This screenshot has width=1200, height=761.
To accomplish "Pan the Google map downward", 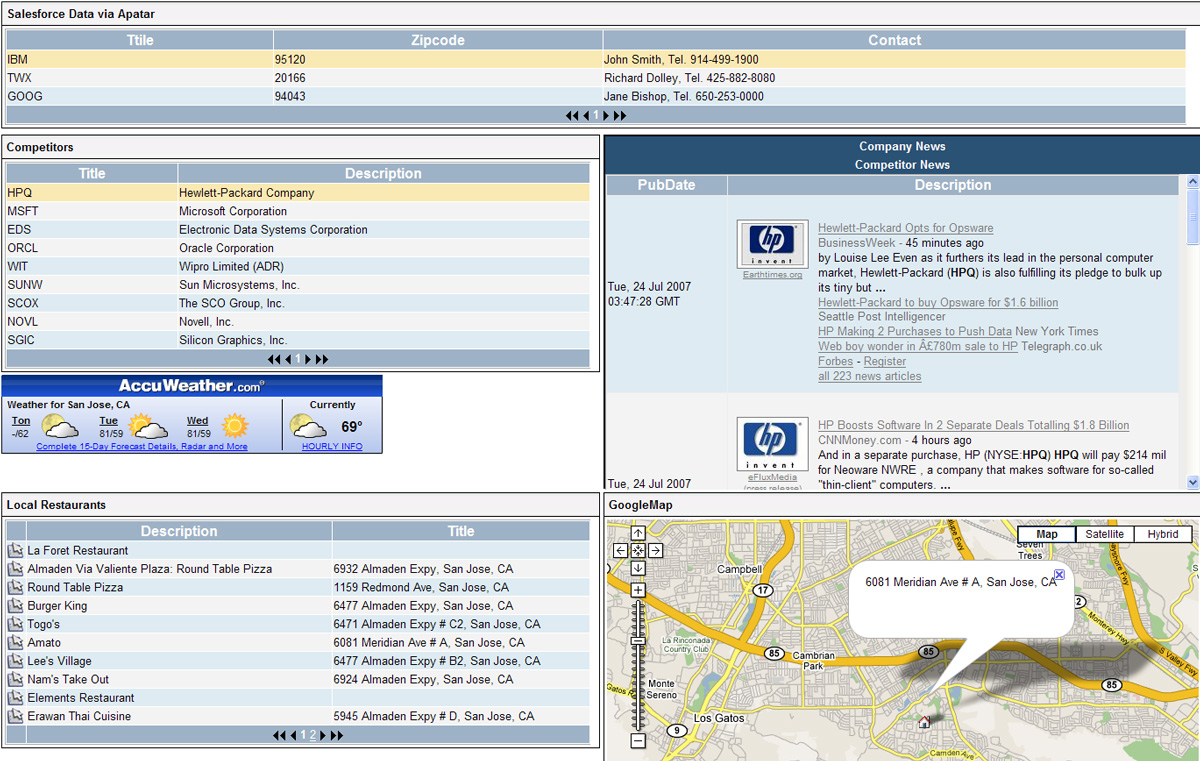I will pos(638,568).
